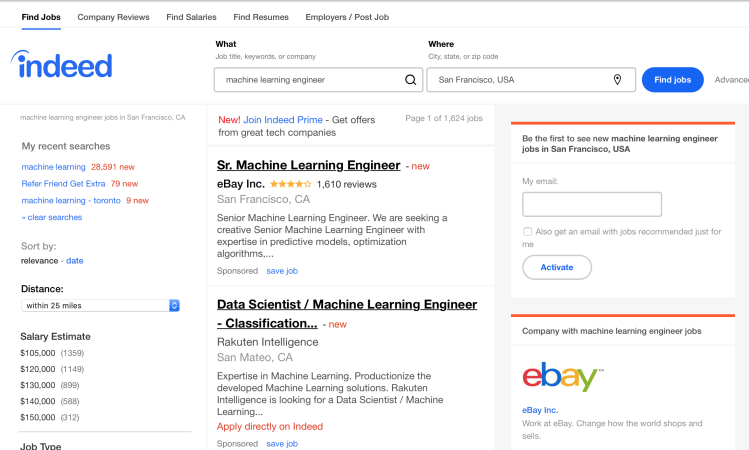Focus the My email input field
Viewport: 749px width, 450px height.
(592, 204)
